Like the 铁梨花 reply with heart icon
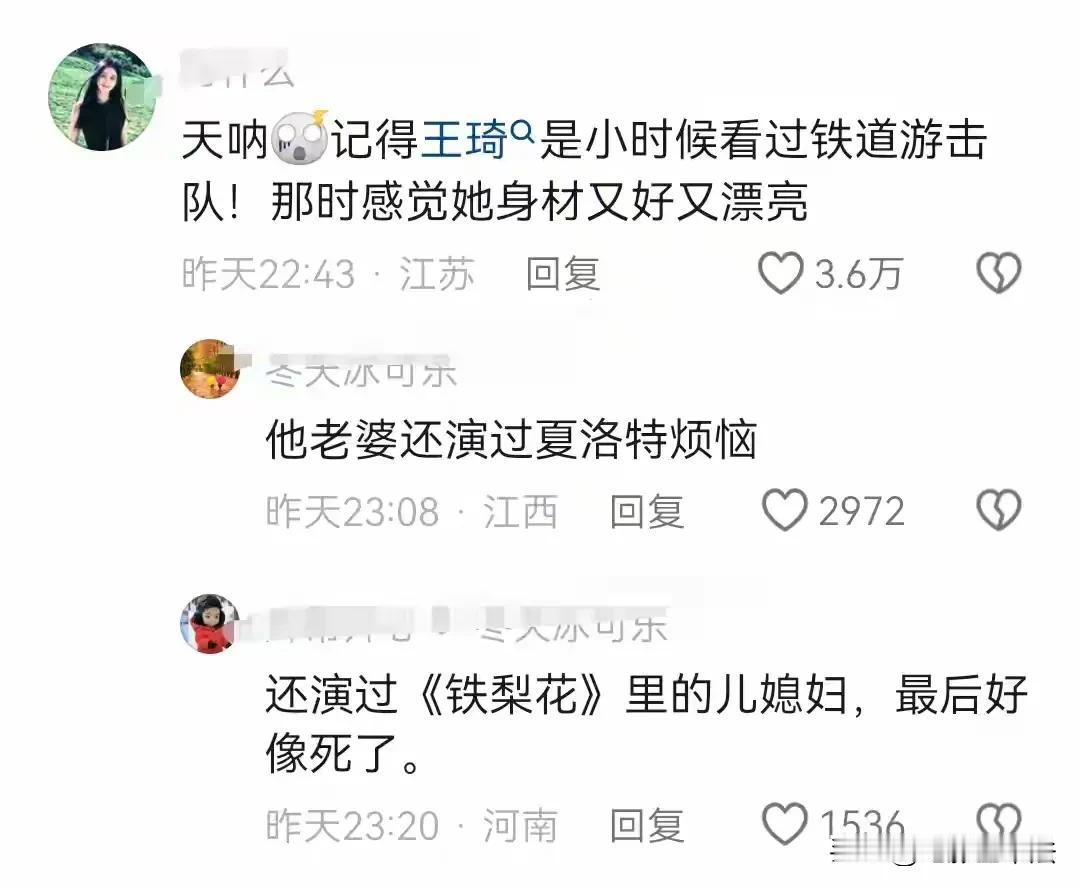Screen dimensions: 1080x888 tap(784, 823)
